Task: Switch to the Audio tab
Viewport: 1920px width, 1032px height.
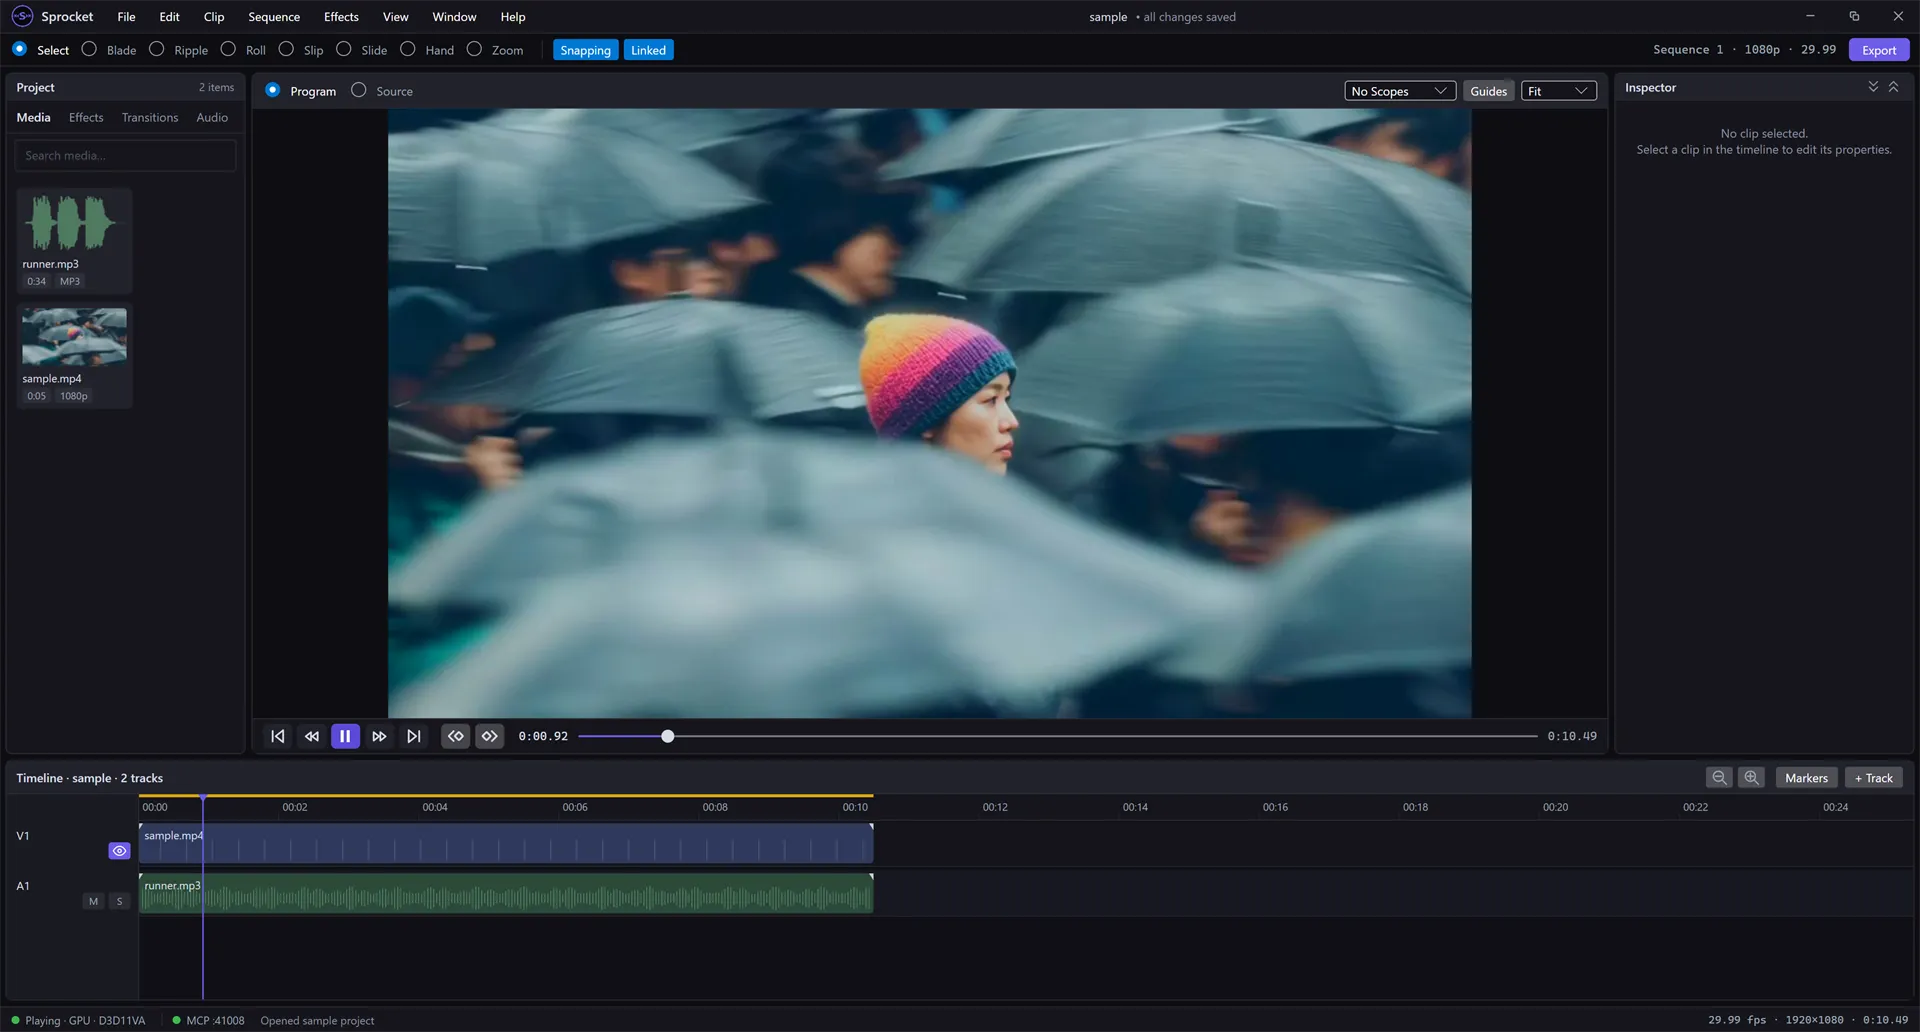Action: tap(212, 117)
